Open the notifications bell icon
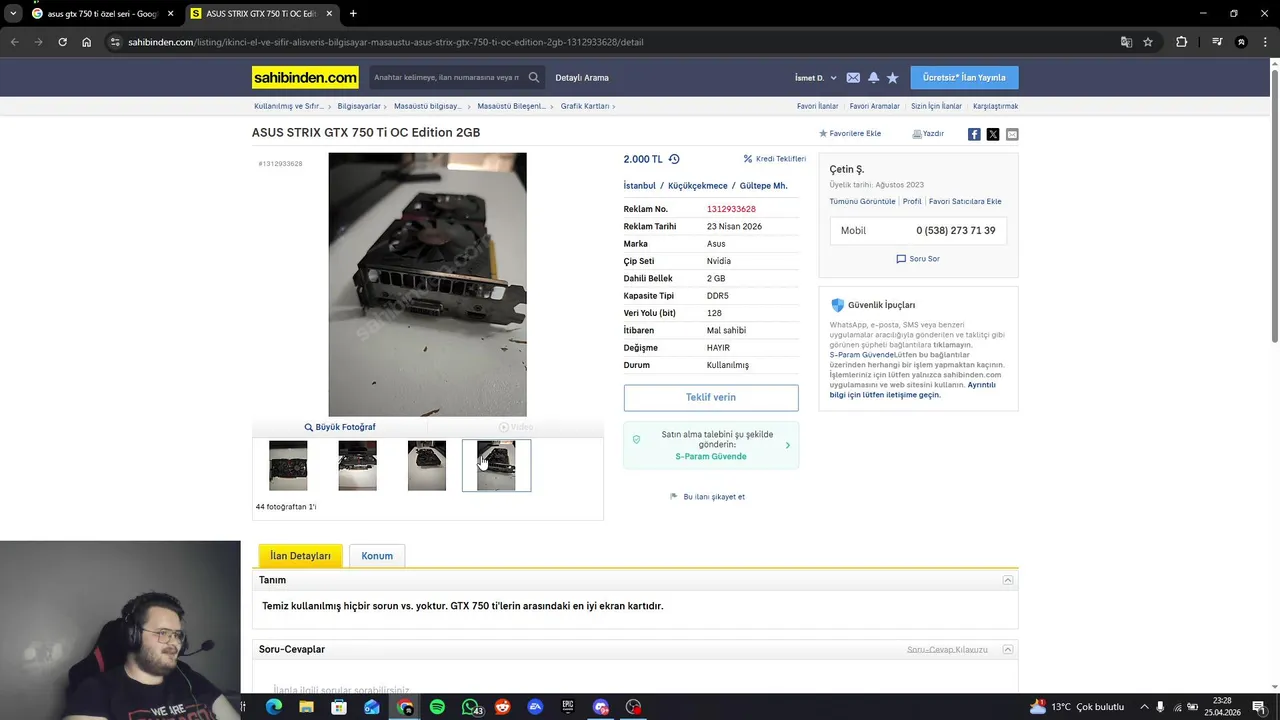Viewport: 1280px width, 720px height. point(873,77)
